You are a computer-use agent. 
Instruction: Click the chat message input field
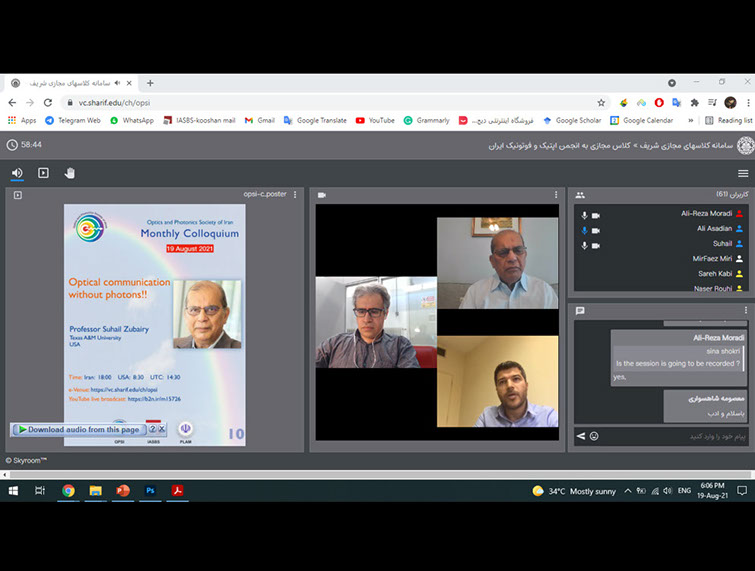coord(670,436)
